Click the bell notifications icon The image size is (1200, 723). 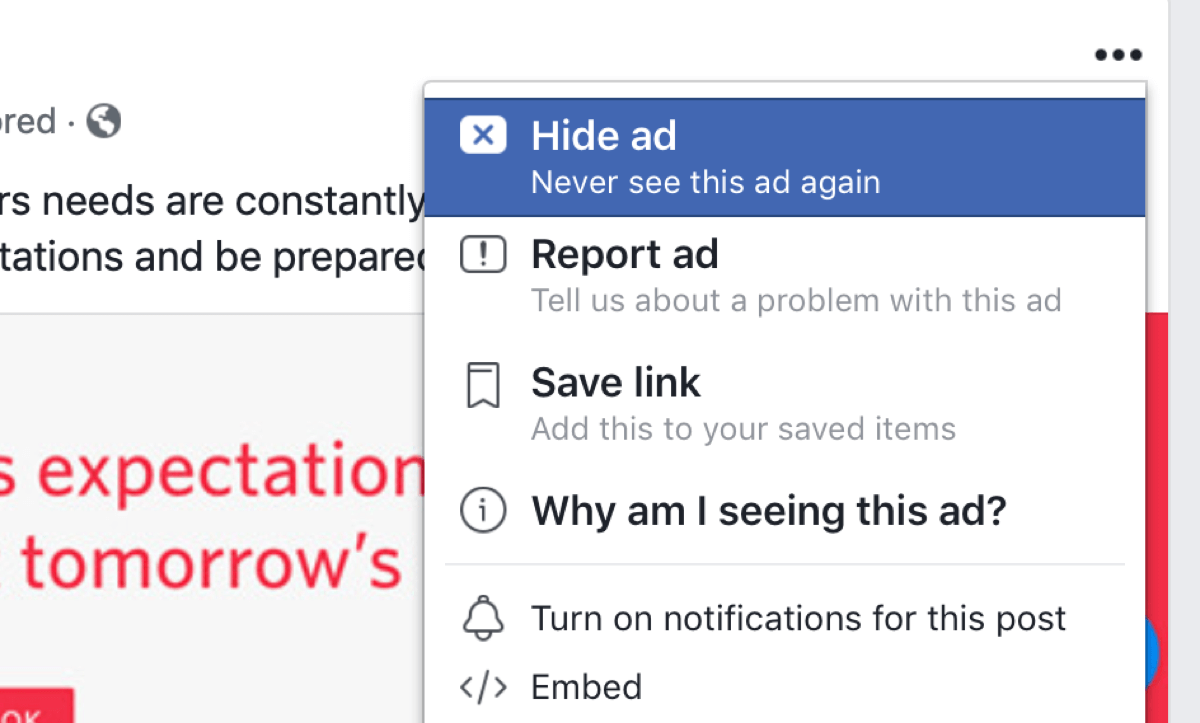coord(483,619)
